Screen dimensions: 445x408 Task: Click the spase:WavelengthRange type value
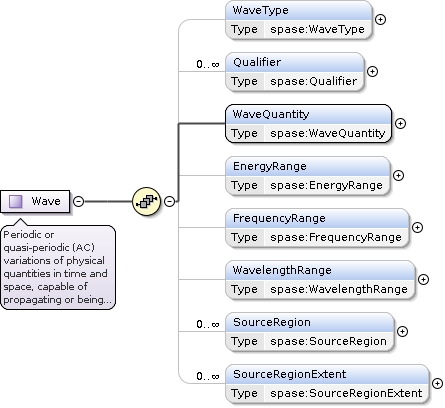click(x=339, y=289)
